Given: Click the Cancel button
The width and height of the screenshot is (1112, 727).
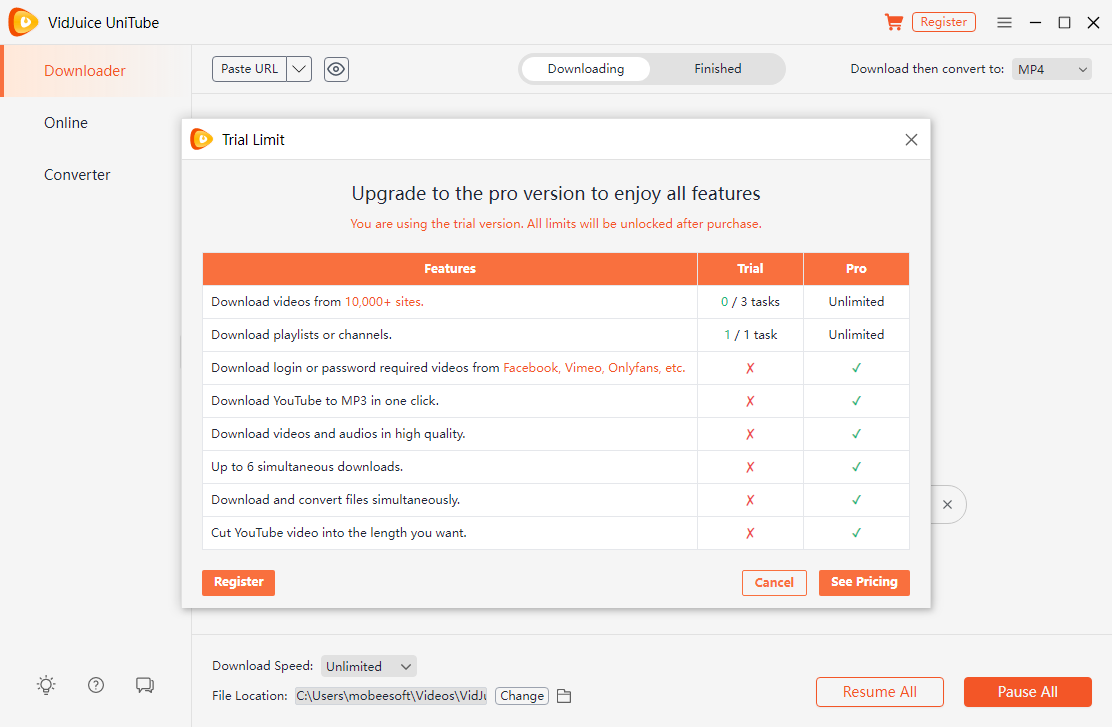Looking at the screenshot, I should pyautogui.click(x=774, y=582).
